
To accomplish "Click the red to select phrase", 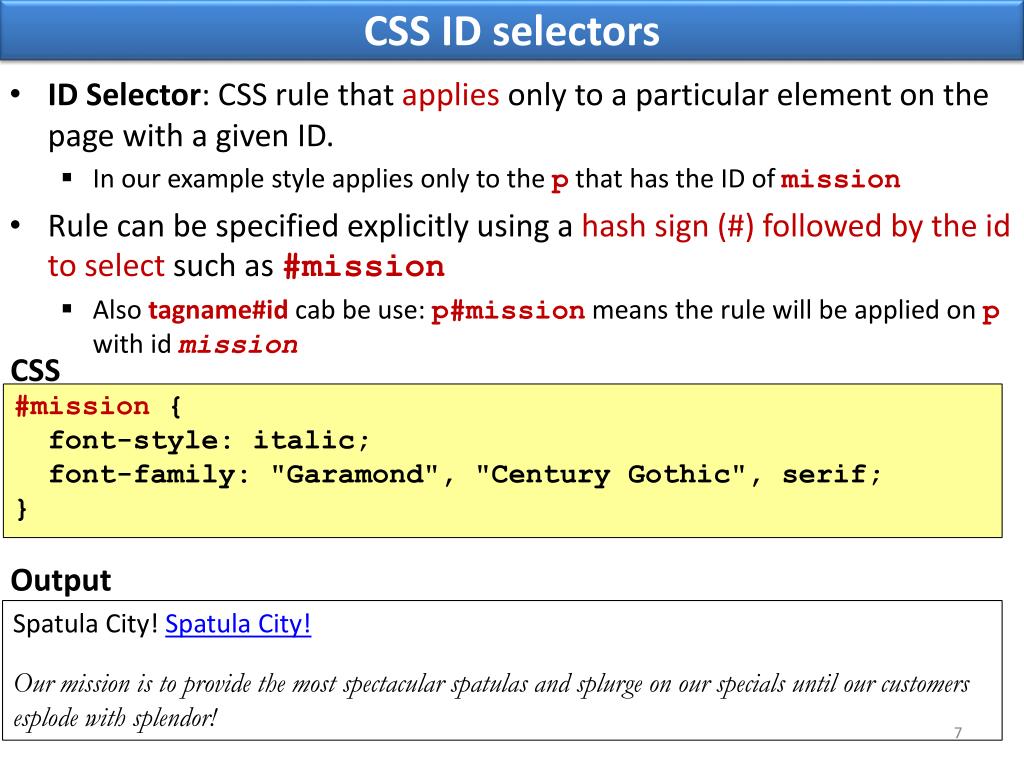I will click(106, 267).
